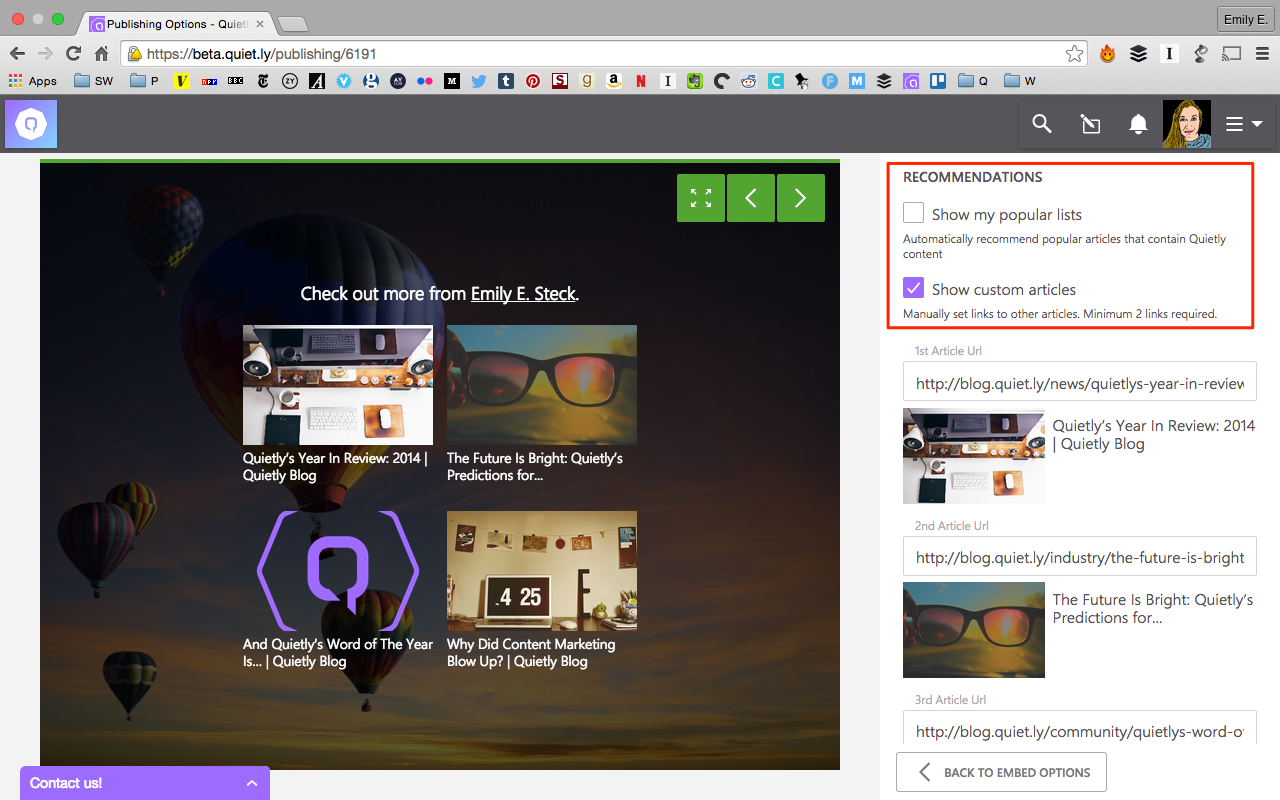Select the Publishing Options browser tab

(x=175, y=23)
